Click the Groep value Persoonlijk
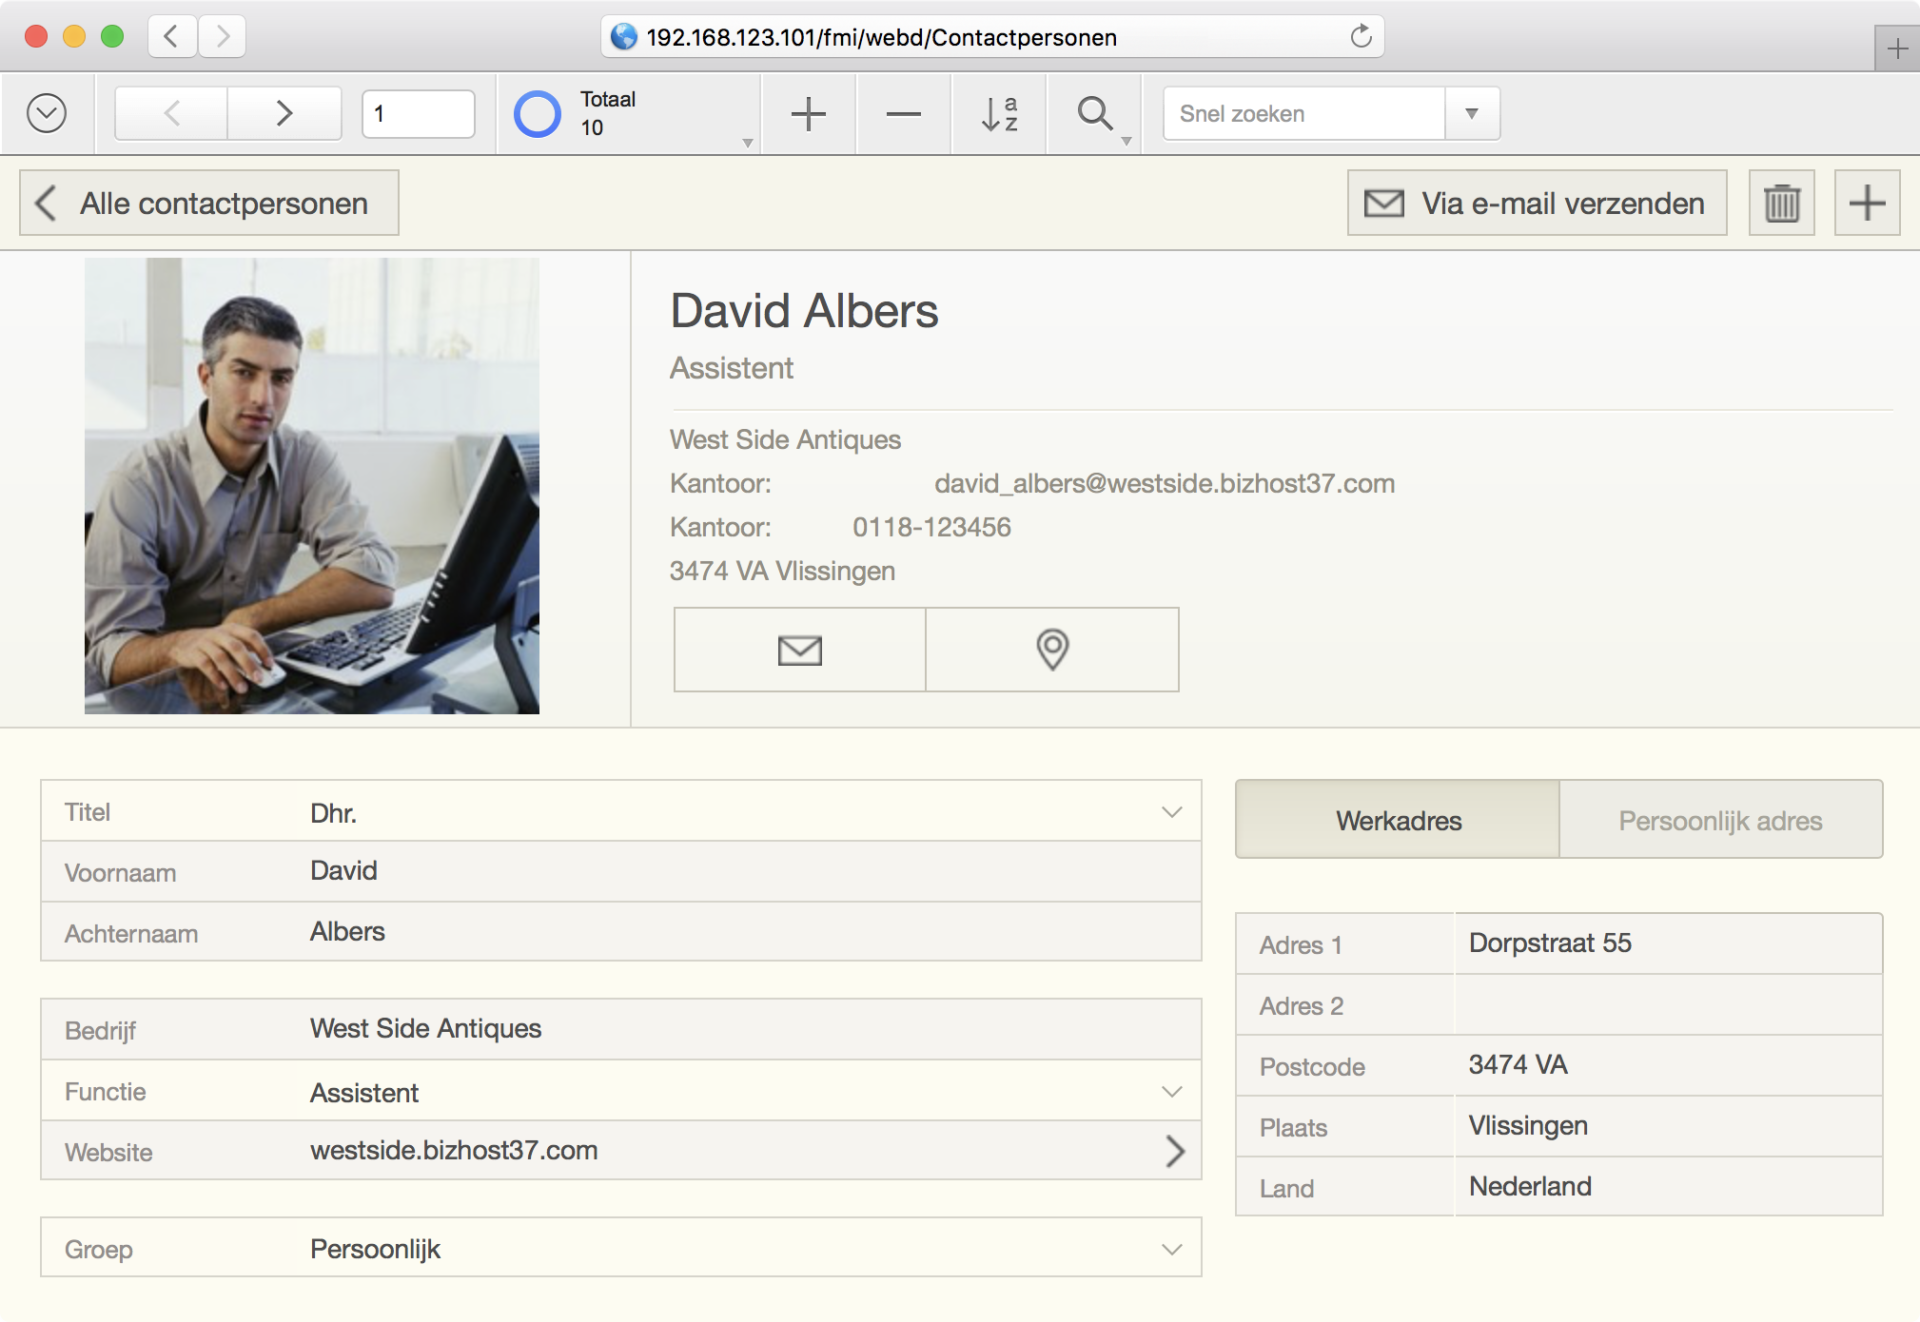1920x1322 pixels. click(375, 1250)
